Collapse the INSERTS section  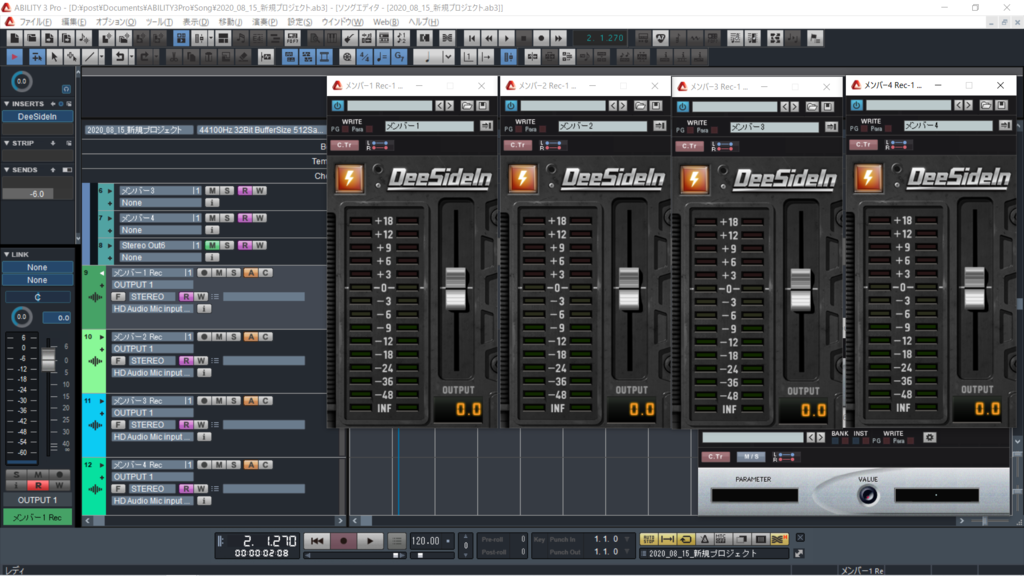[7, 104]
